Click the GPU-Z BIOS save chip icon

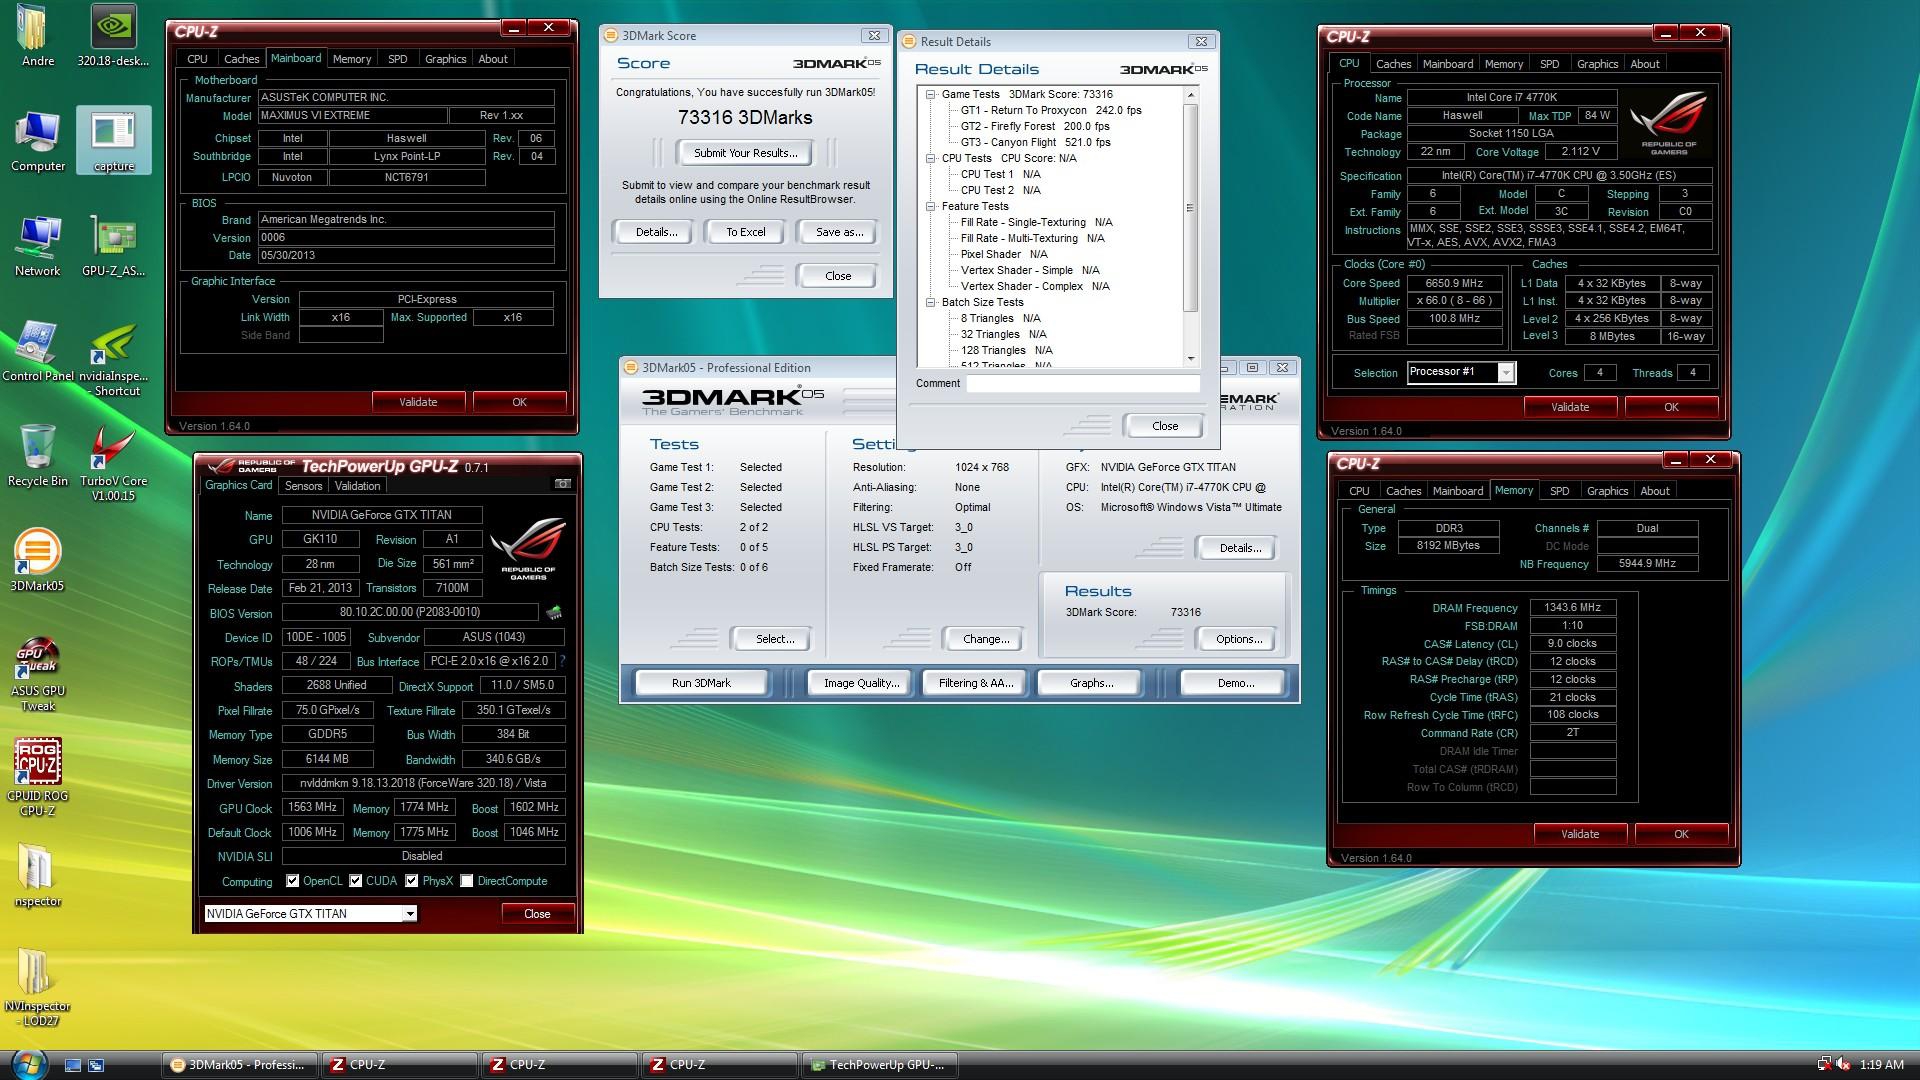554,612
